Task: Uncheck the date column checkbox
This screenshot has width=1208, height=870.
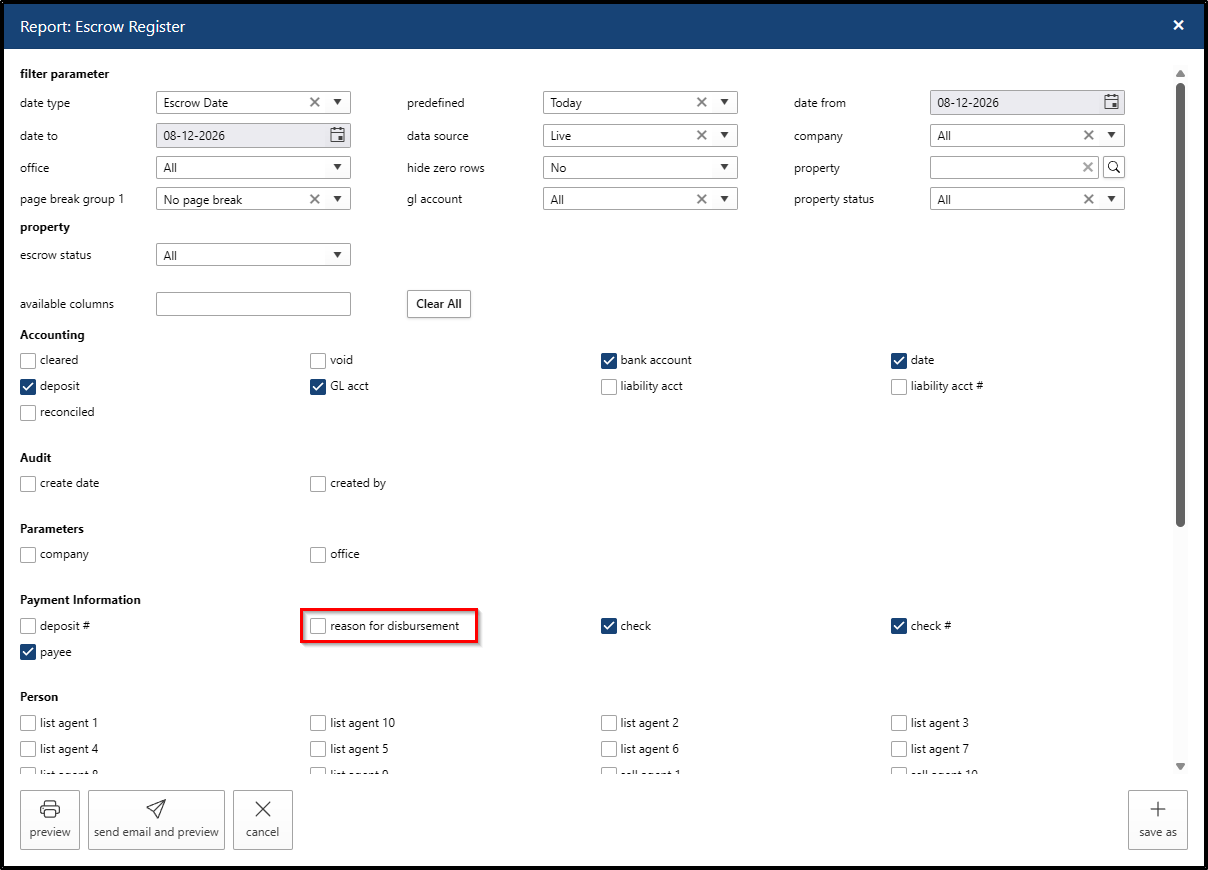Action: [899, 361]
